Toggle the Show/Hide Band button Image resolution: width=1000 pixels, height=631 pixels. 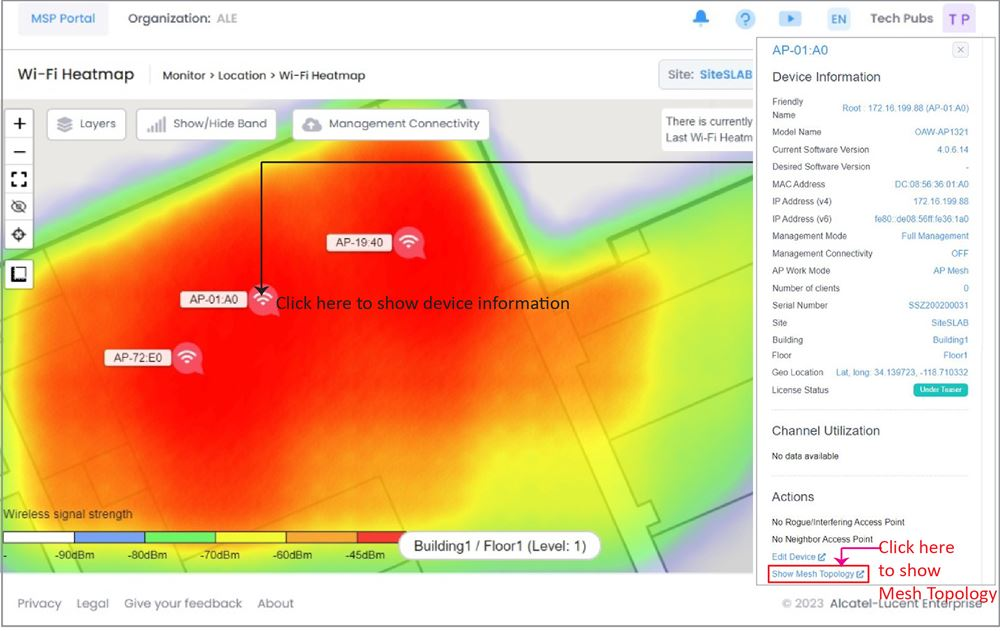coord(207,124)
